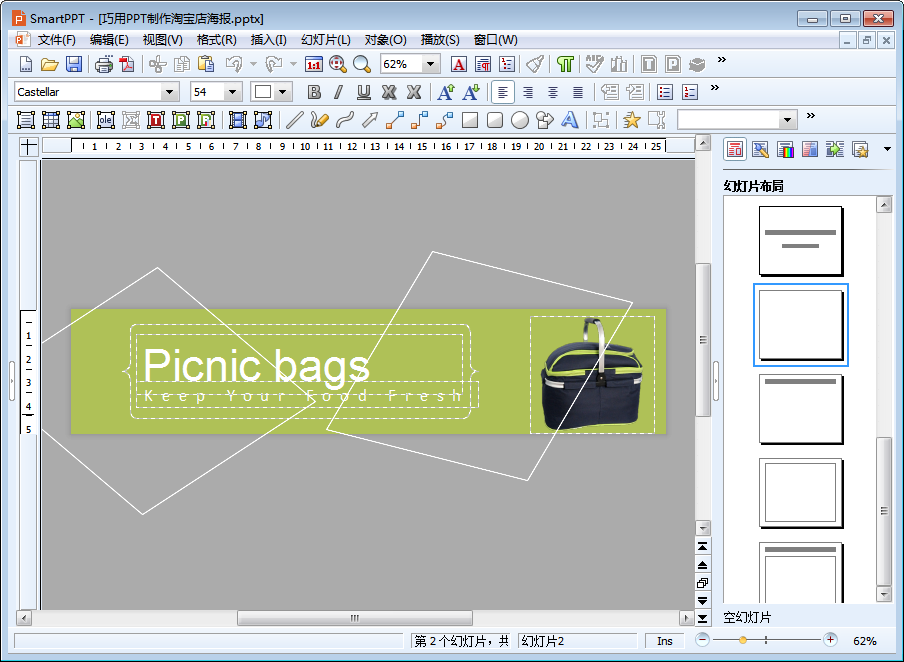
Task: Run spell check using the ABC checkmark icon
Action: tap(594, 64)
